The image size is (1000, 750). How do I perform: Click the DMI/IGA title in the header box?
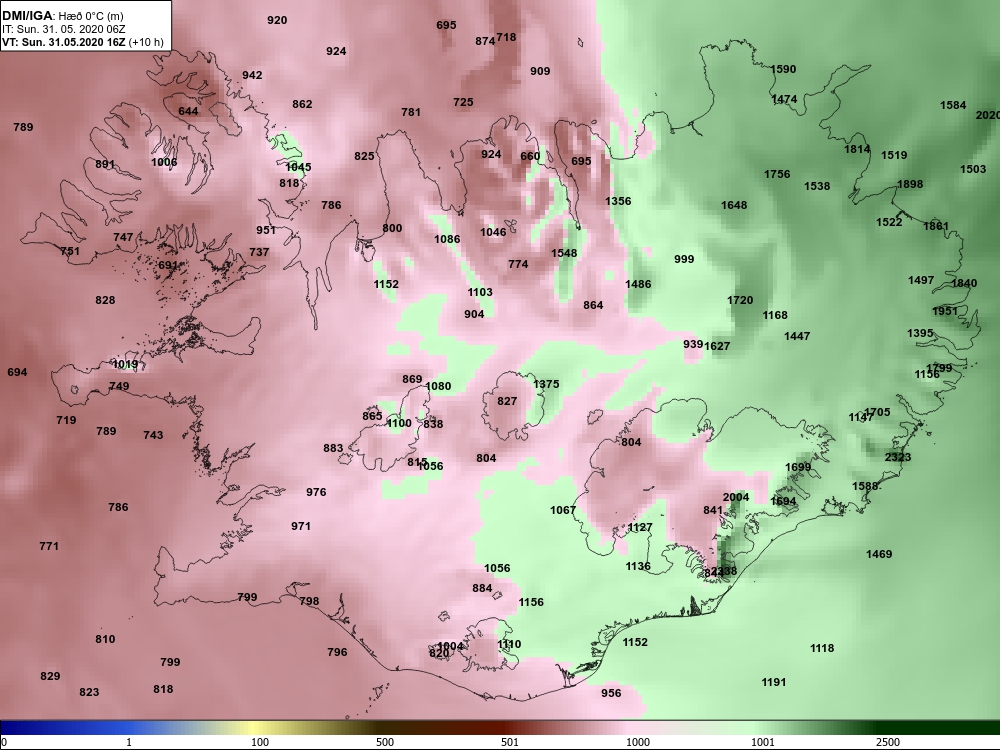click(x=25, y=15)
